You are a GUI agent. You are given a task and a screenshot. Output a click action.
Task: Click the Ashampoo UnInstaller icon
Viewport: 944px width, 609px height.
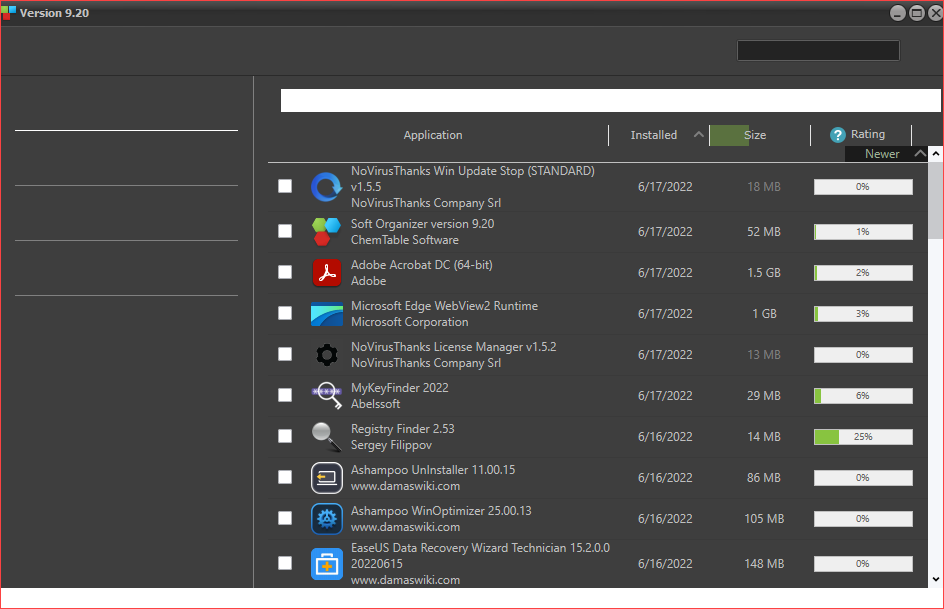coord(326,478)
